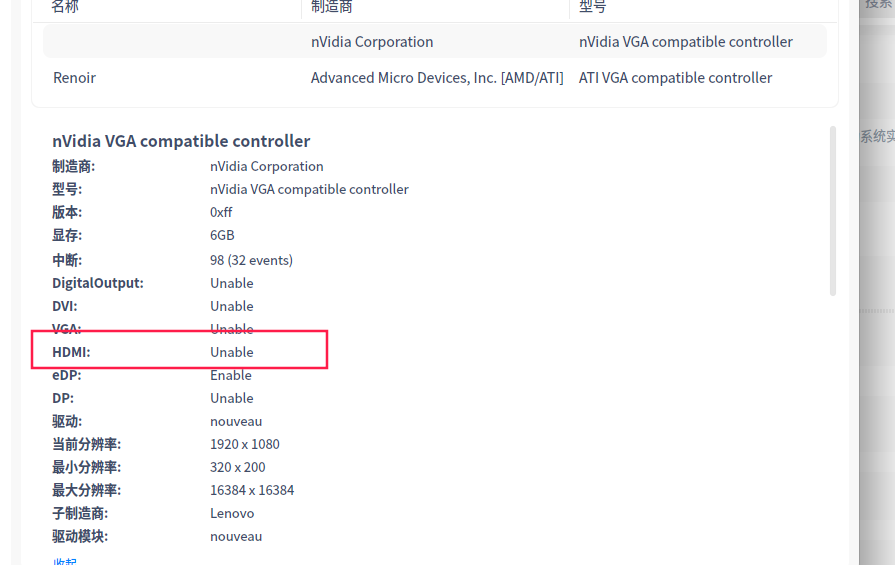895x565 pixels.
Task: Click the ATI VGA compatible controller cell
Action: click(x=675, y=78)
